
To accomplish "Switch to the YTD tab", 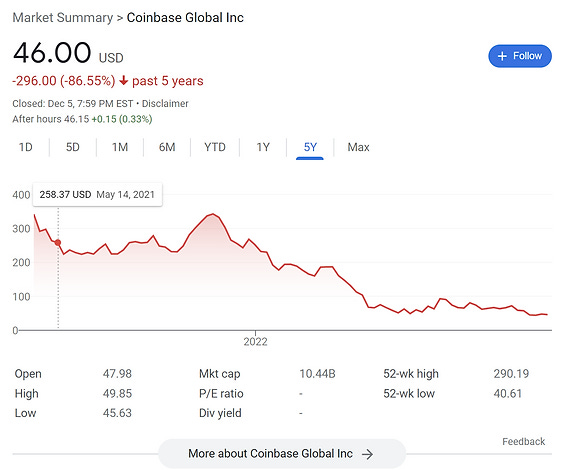I will click(215, 147).
